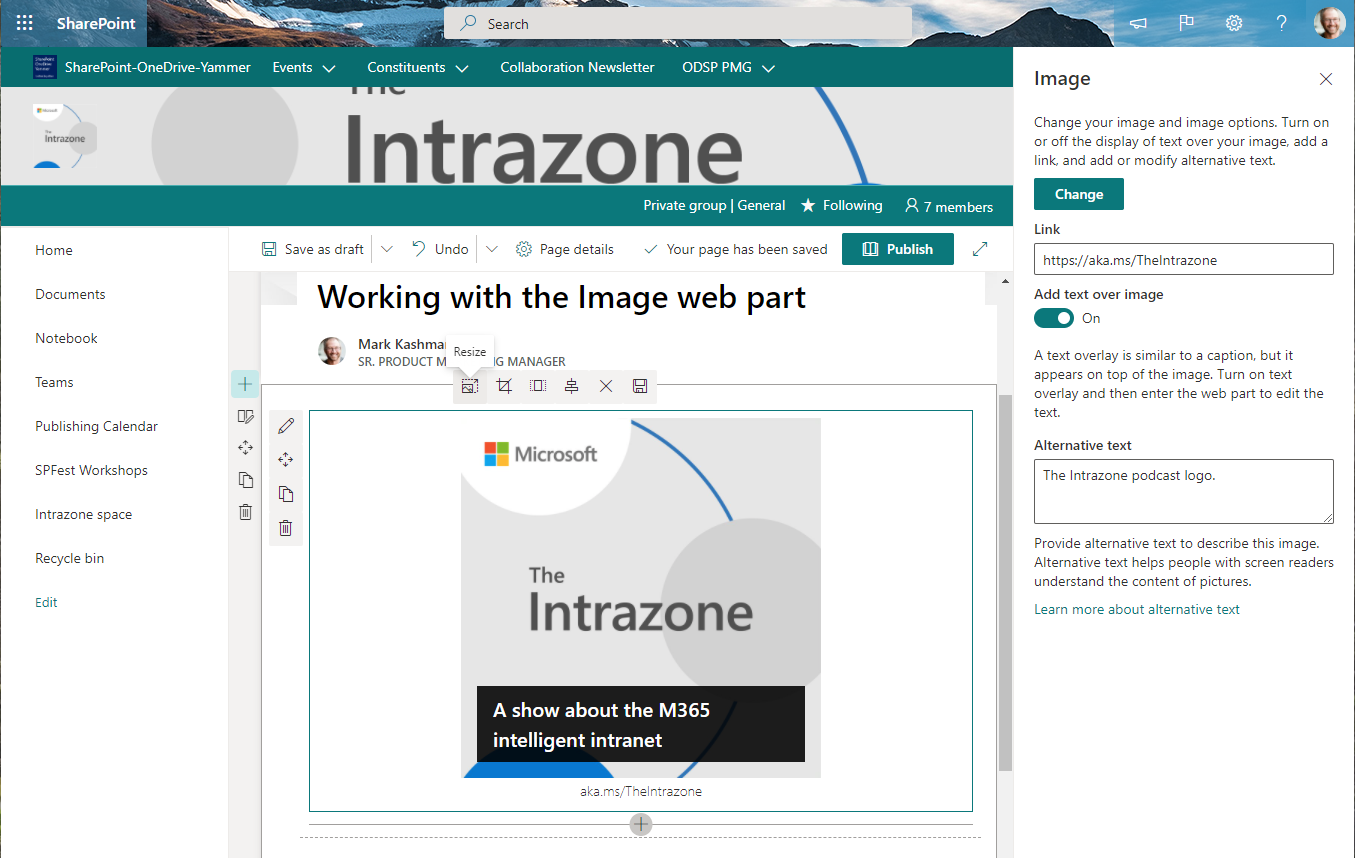Image resolution: width=1355 pixels, height=858 pixels.
Task: Close the Image properties pane
Action: tap(1326, 79)
